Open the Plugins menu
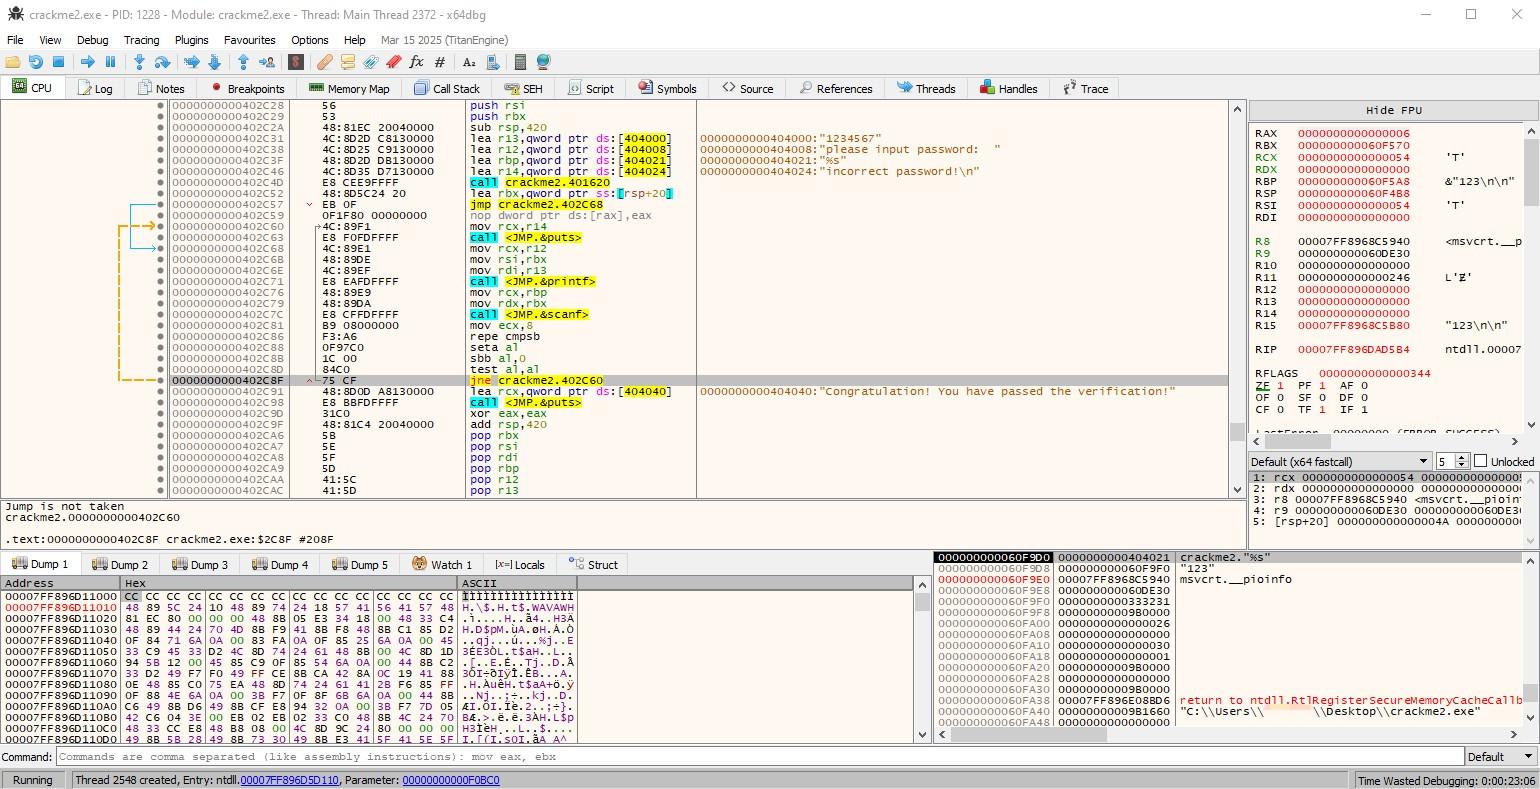The image size is (1540, 789). (x=191, y=40)
